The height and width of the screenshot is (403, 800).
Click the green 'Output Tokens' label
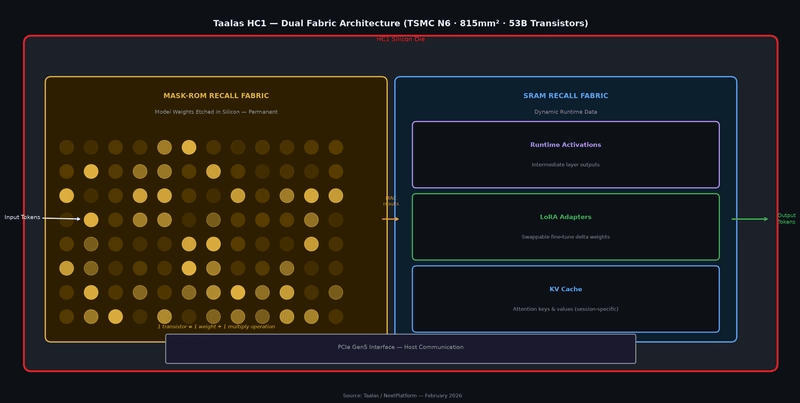[x=786, y=219]
